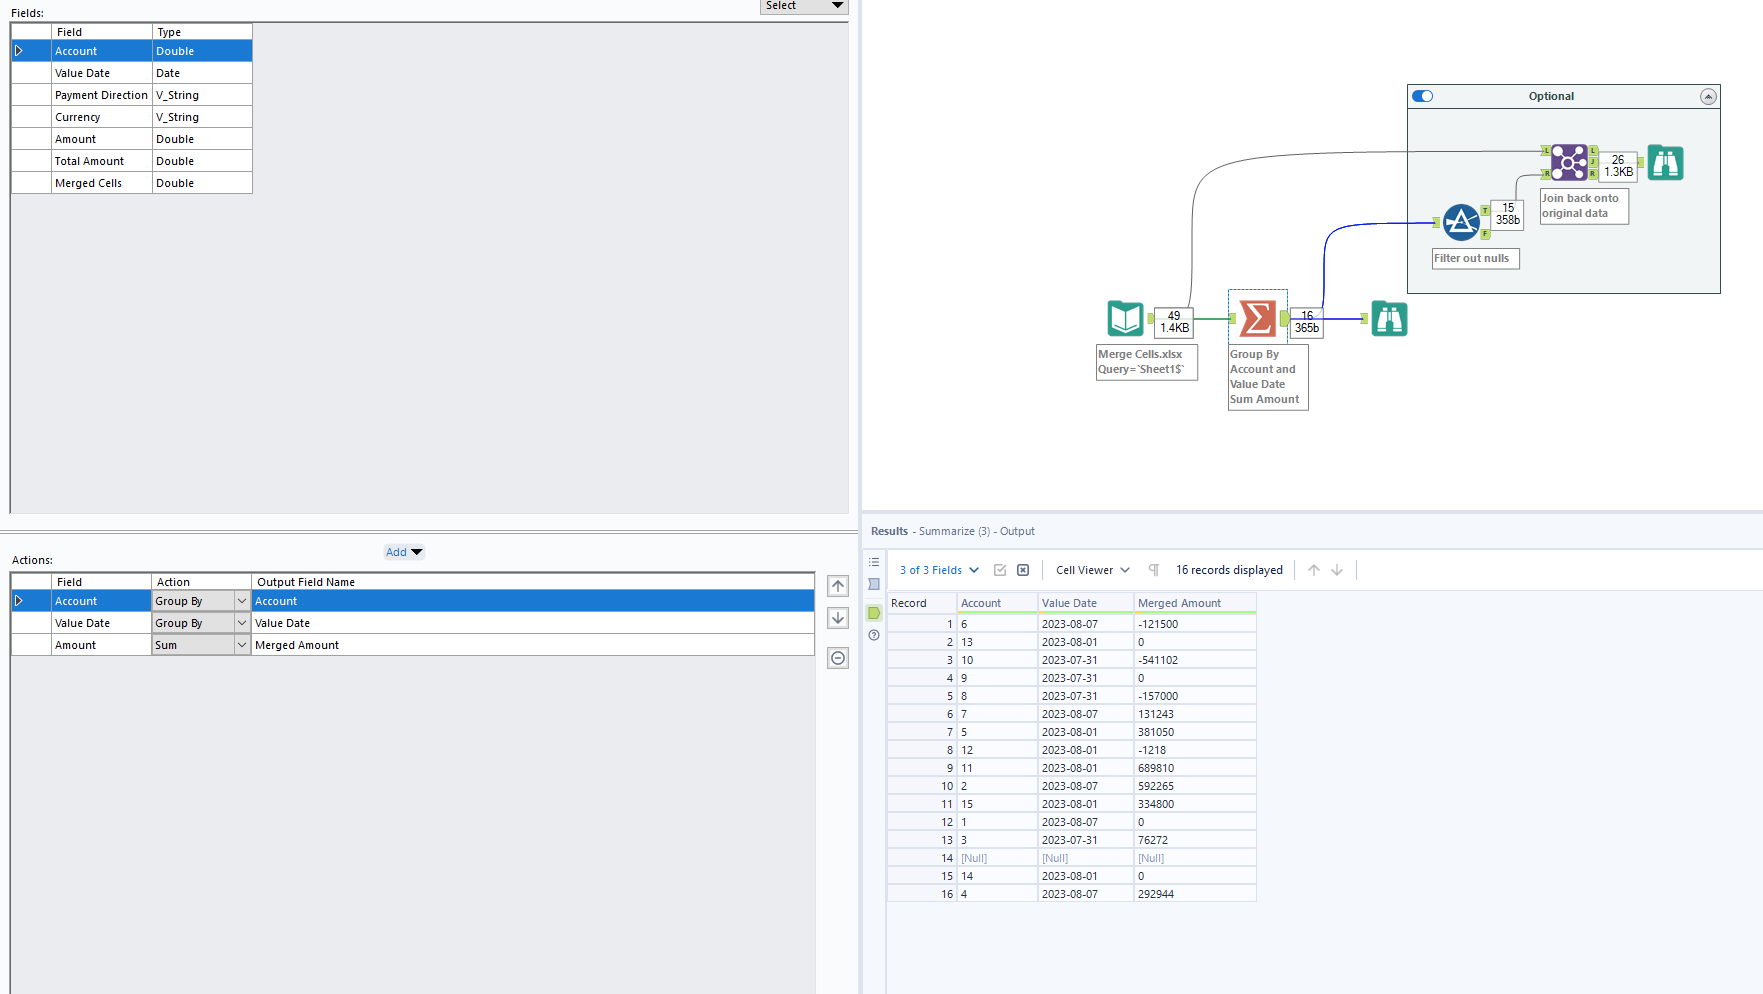The image size is (1763, 994).
Task: Click the Filter out nulls tool
Action: pyautogui.click(x=1461, y=222)
